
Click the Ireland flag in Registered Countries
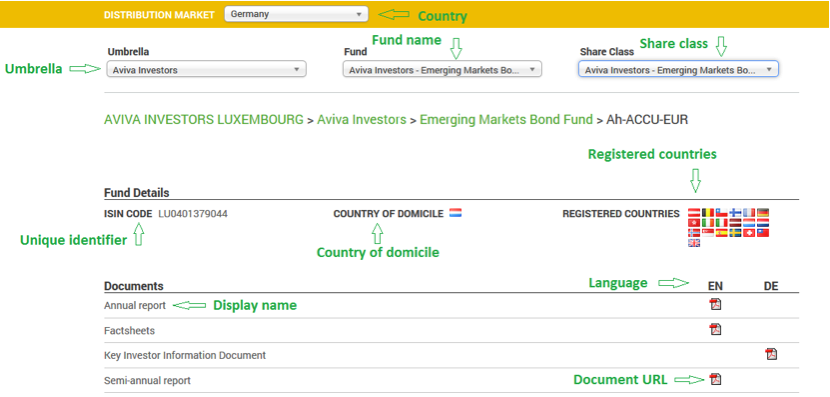(x=708, y=223)
